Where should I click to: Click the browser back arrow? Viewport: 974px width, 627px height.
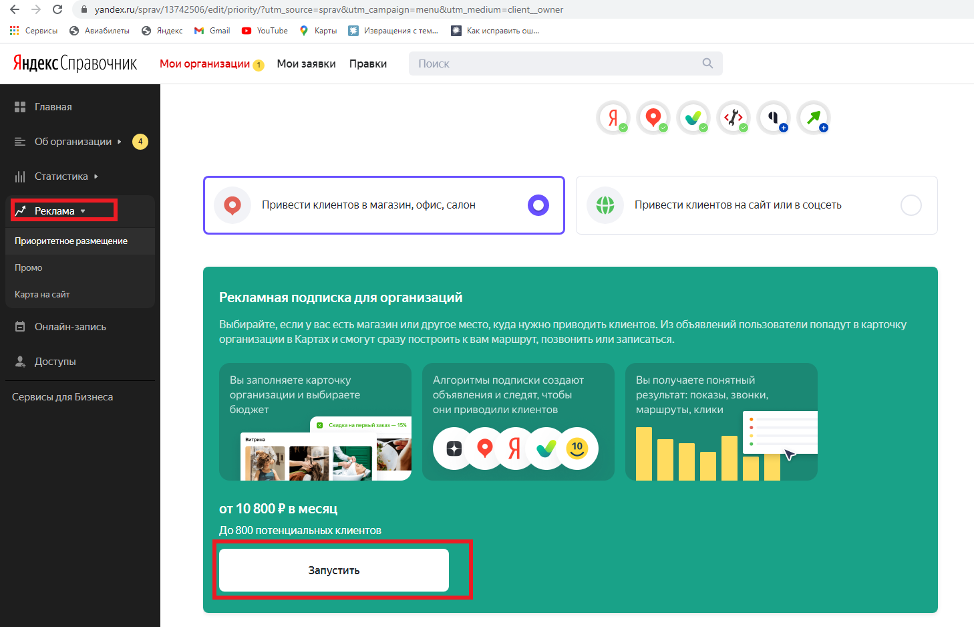click(15, 9)
